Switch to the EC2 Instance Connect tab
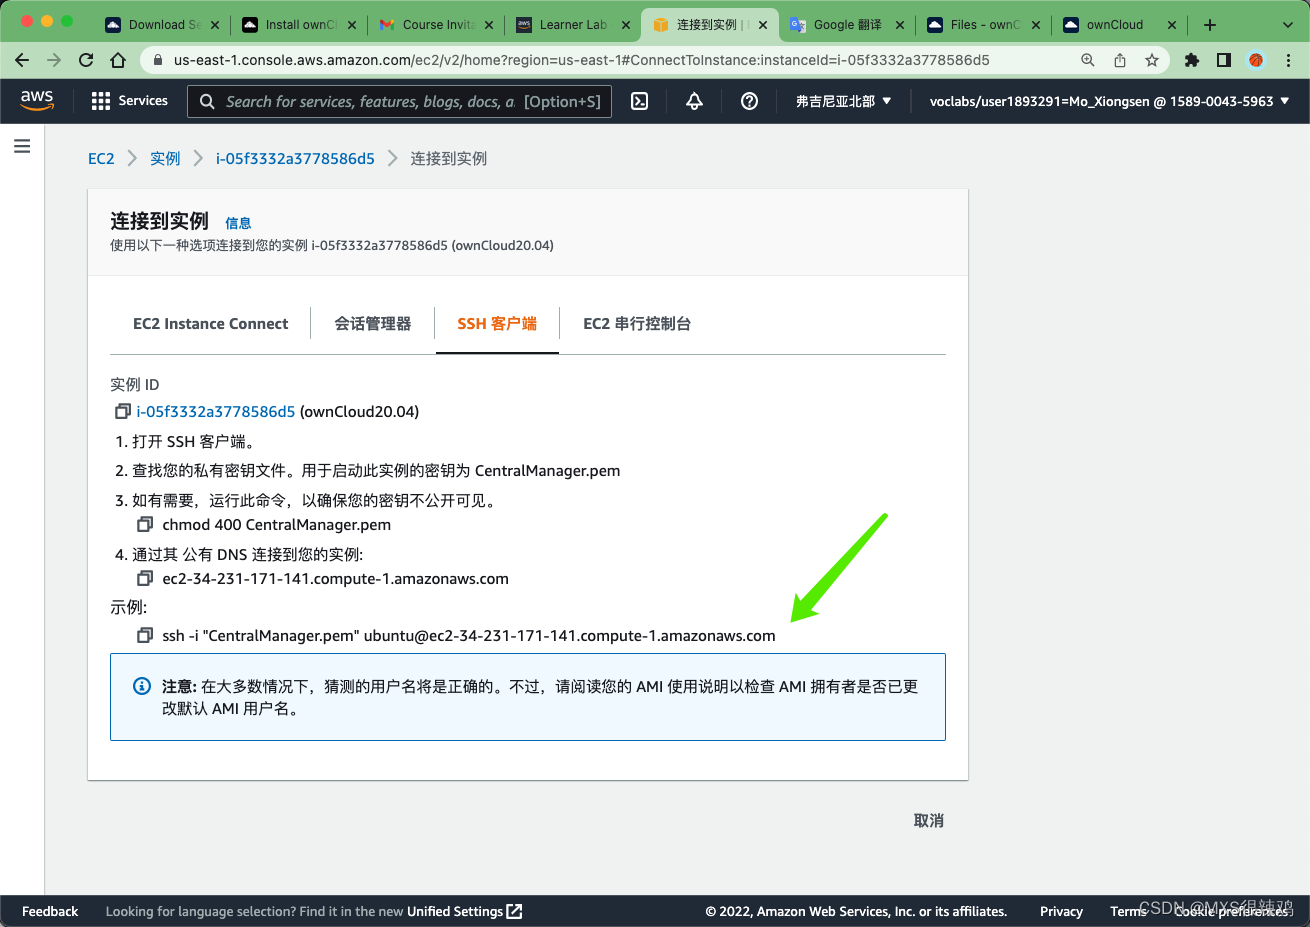The height and width of the screenshot is (927, 1310). click(x=210, y=323)
